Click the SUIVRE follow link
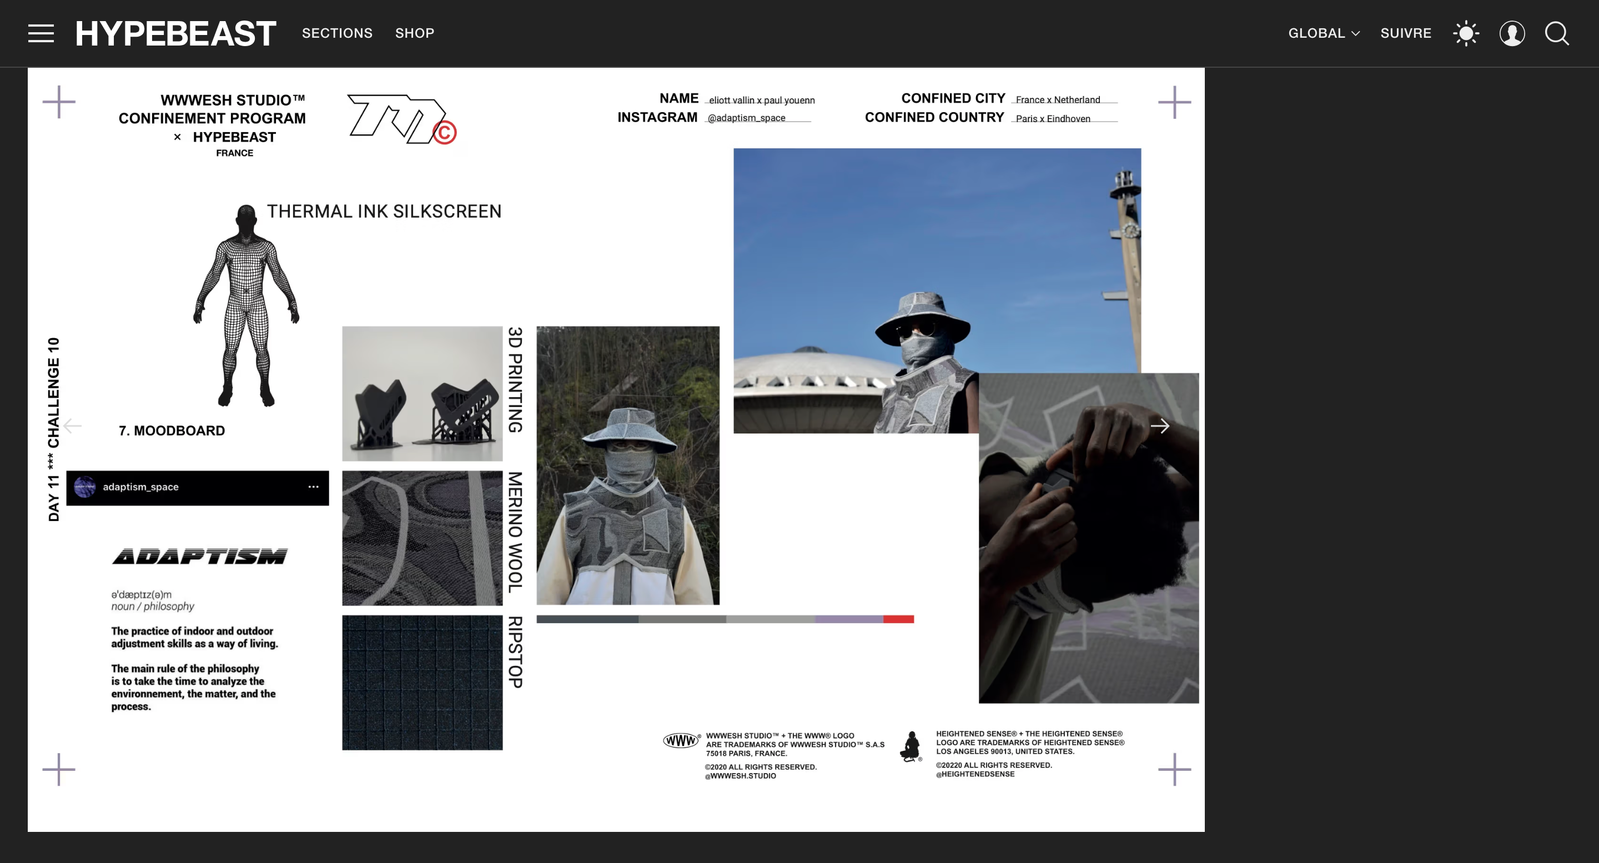This screenshot has width=1599, height=863. pos(1406,33)
